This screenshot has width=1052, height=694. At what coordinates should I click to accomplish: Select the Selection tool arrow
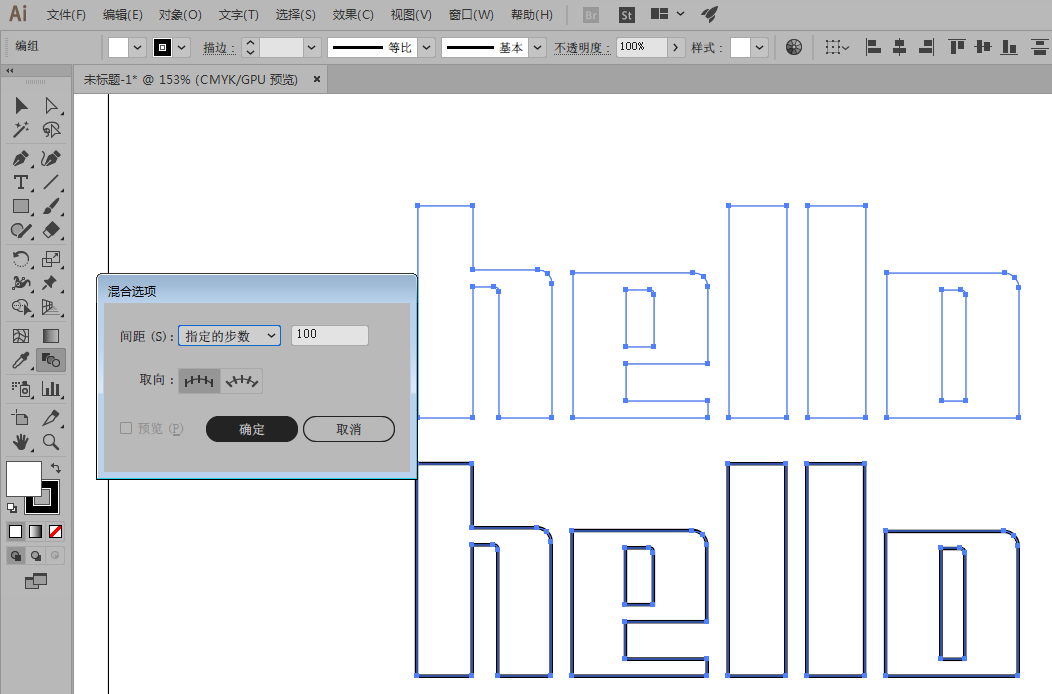21,105
